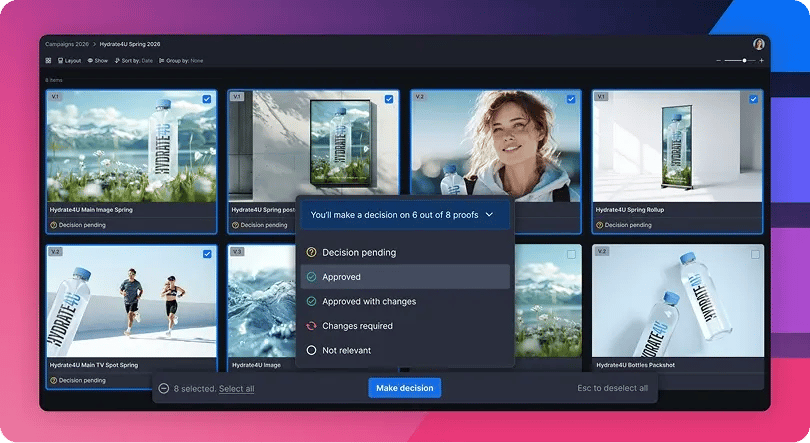Select Approved option
The height and width of the screenshot is (443, 810).
[405, 277]
